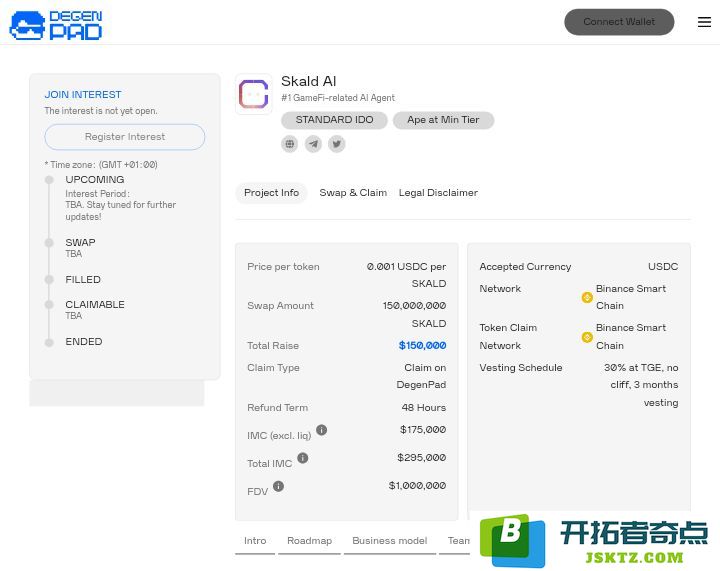
Task: Click the JOIN INTEREST heading
Action: [x=83, y=95]
